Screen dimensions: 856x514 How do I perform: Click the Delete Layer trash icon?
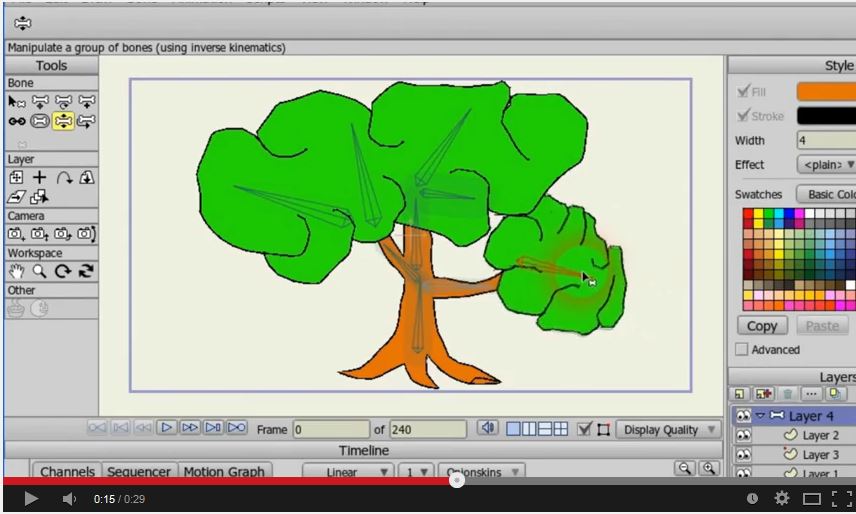(x=787, y=393)
